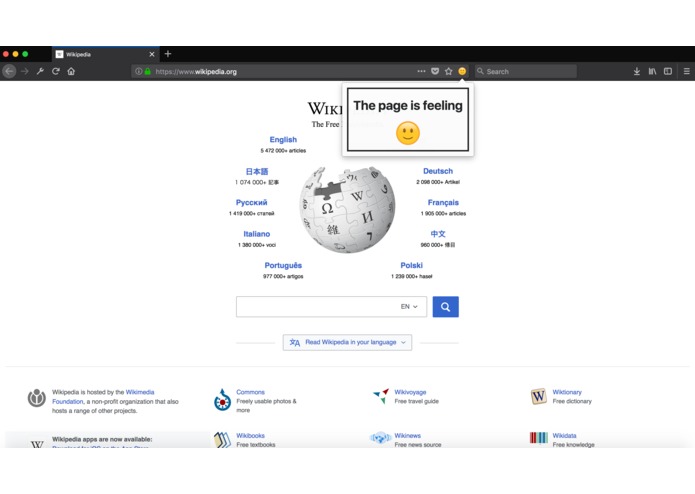This screenshot has height=494, width=695.
Task: Open the Wikinews project link
Action: click(x=407, y=436)
